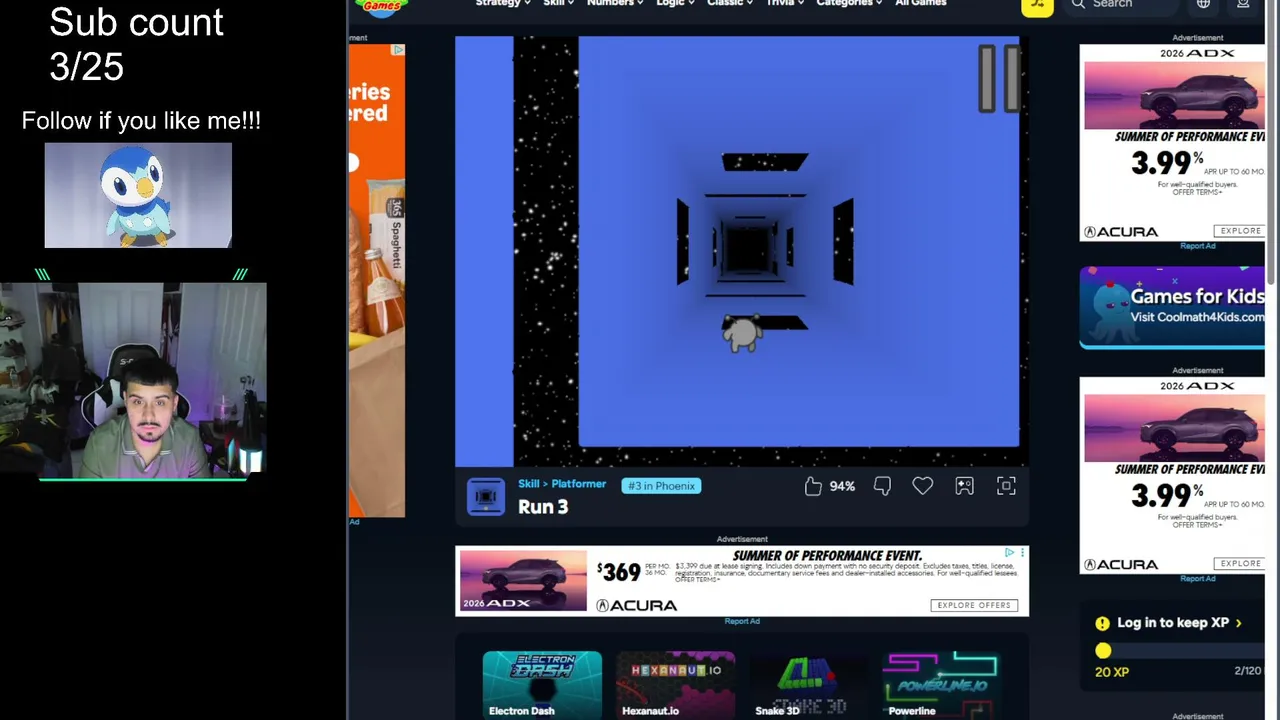Click the 2/120 XP counter
The image size is (1280, 720).
1248,671
